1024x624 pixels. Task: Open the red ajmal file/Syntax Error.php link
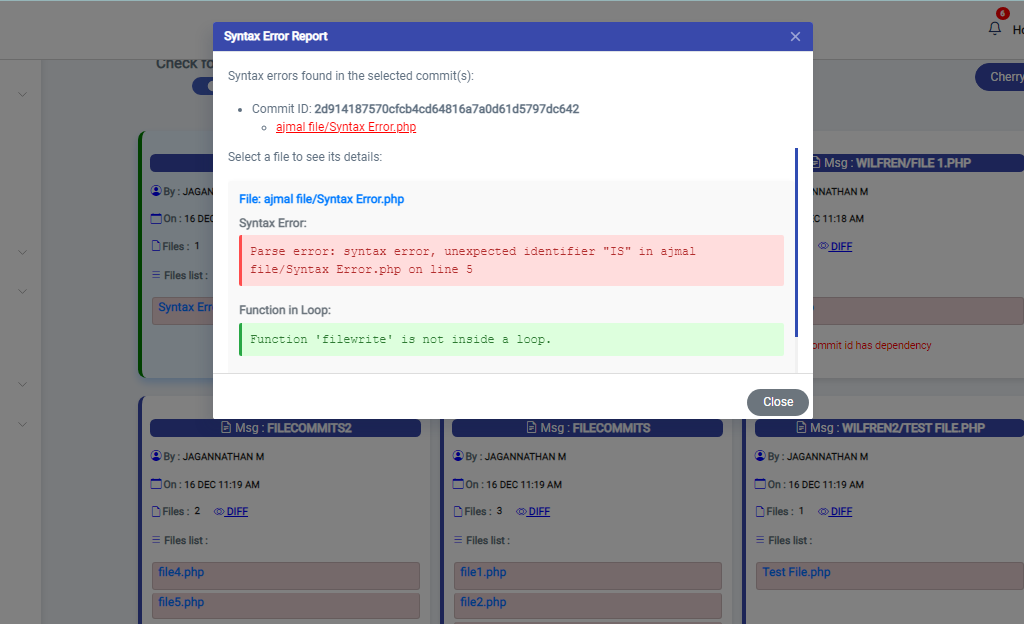pyautogui.click(x=346, y=127)
